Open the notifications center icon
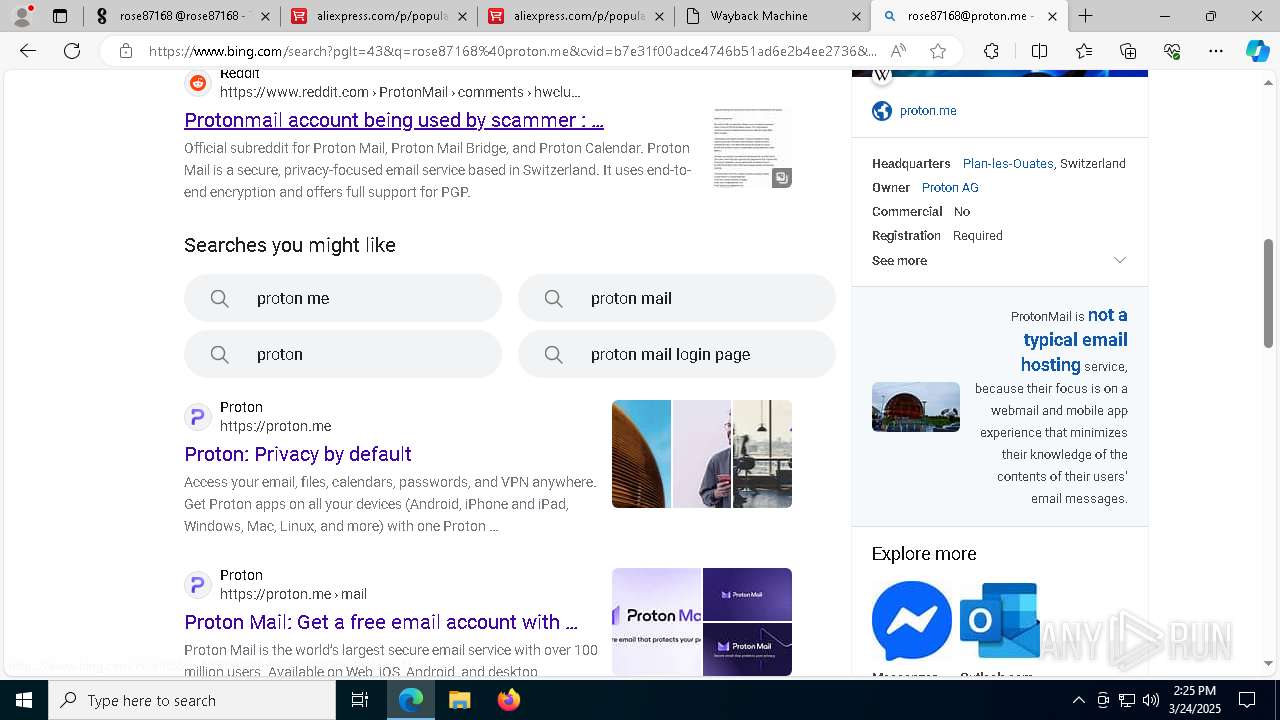1280x720 pixels. tap(1247, 700)
